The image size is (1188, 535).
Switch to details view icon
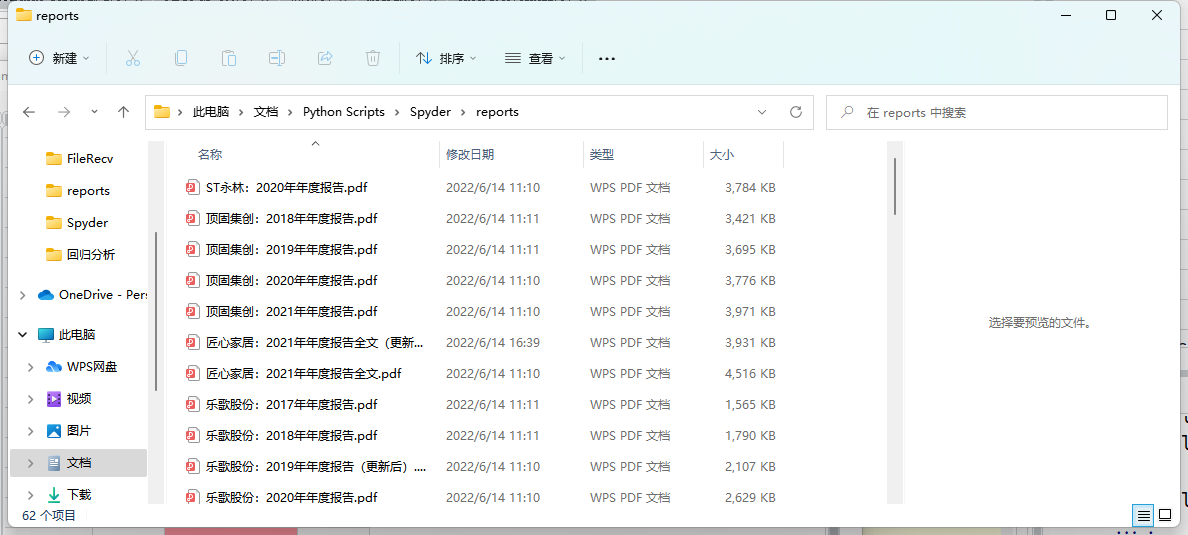[1143, 516]
